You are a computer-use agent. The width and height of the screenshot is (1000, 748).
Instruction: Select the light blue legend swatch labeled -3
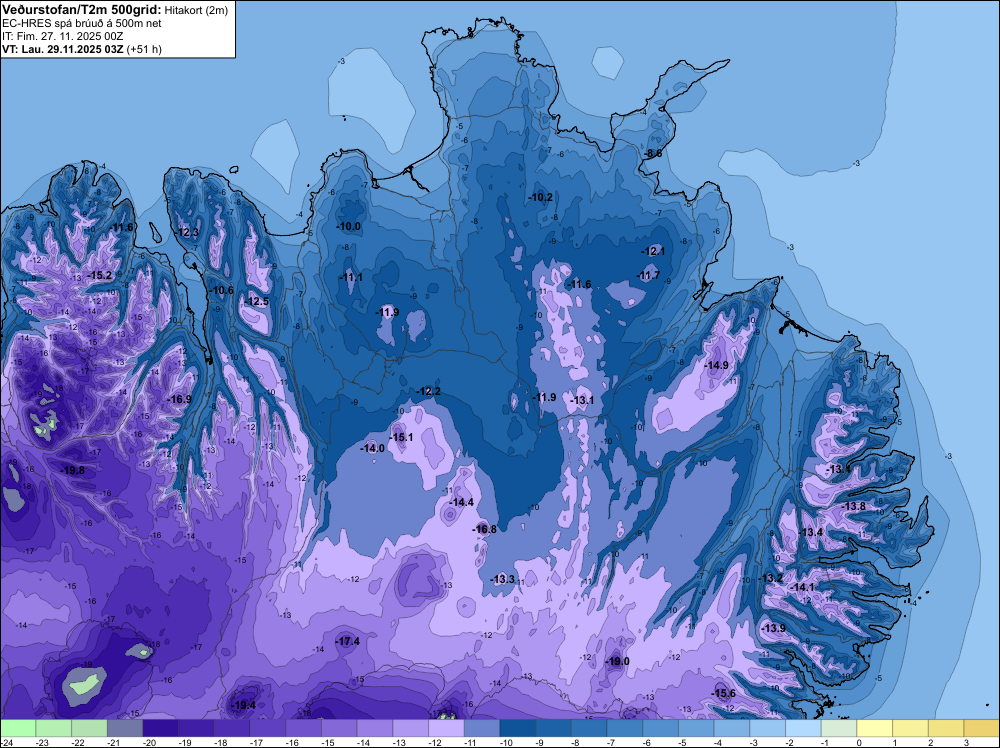[x=768, y=728]
